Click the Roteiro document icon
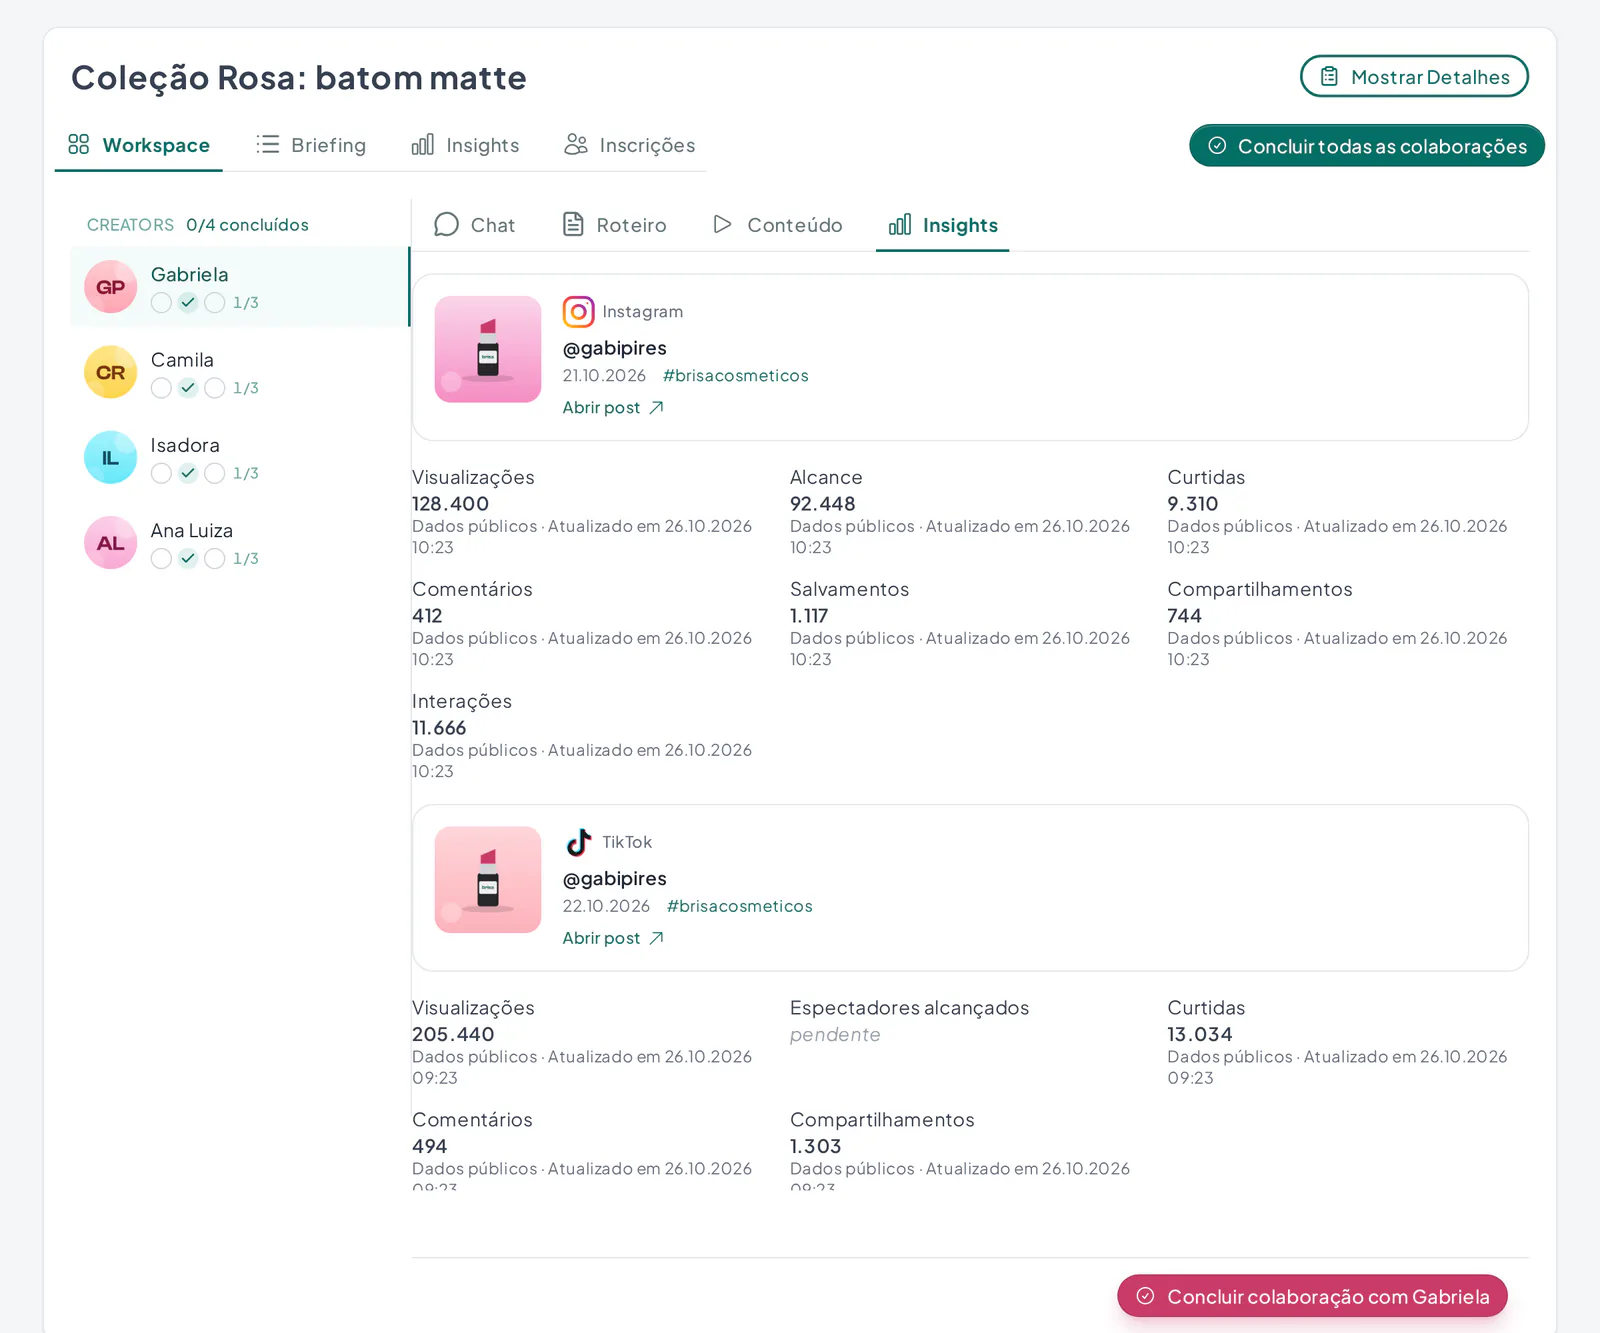 (x=573, y=224)
